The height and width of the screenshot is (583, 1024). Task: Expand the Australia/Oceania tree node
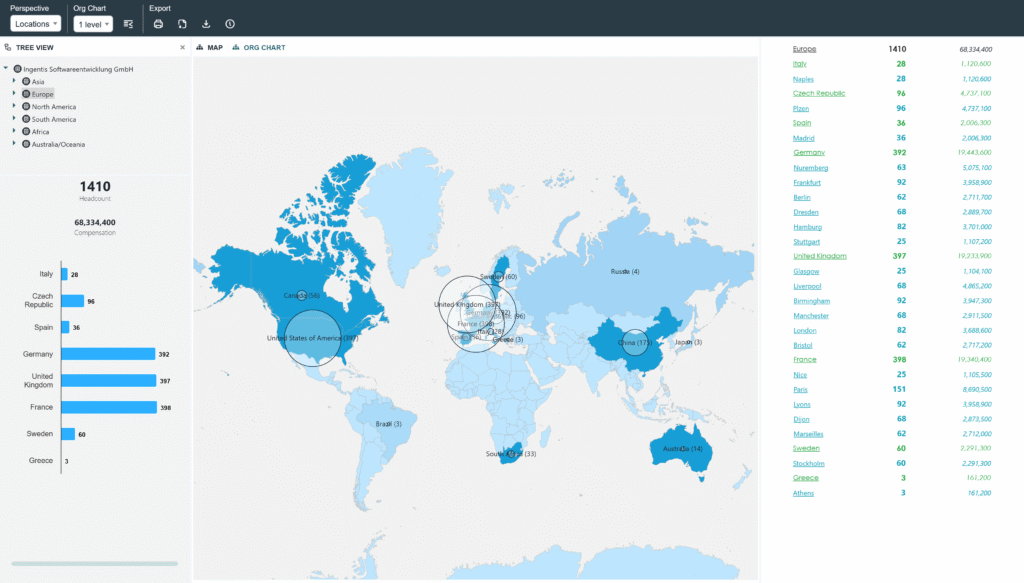pos(14,143)
